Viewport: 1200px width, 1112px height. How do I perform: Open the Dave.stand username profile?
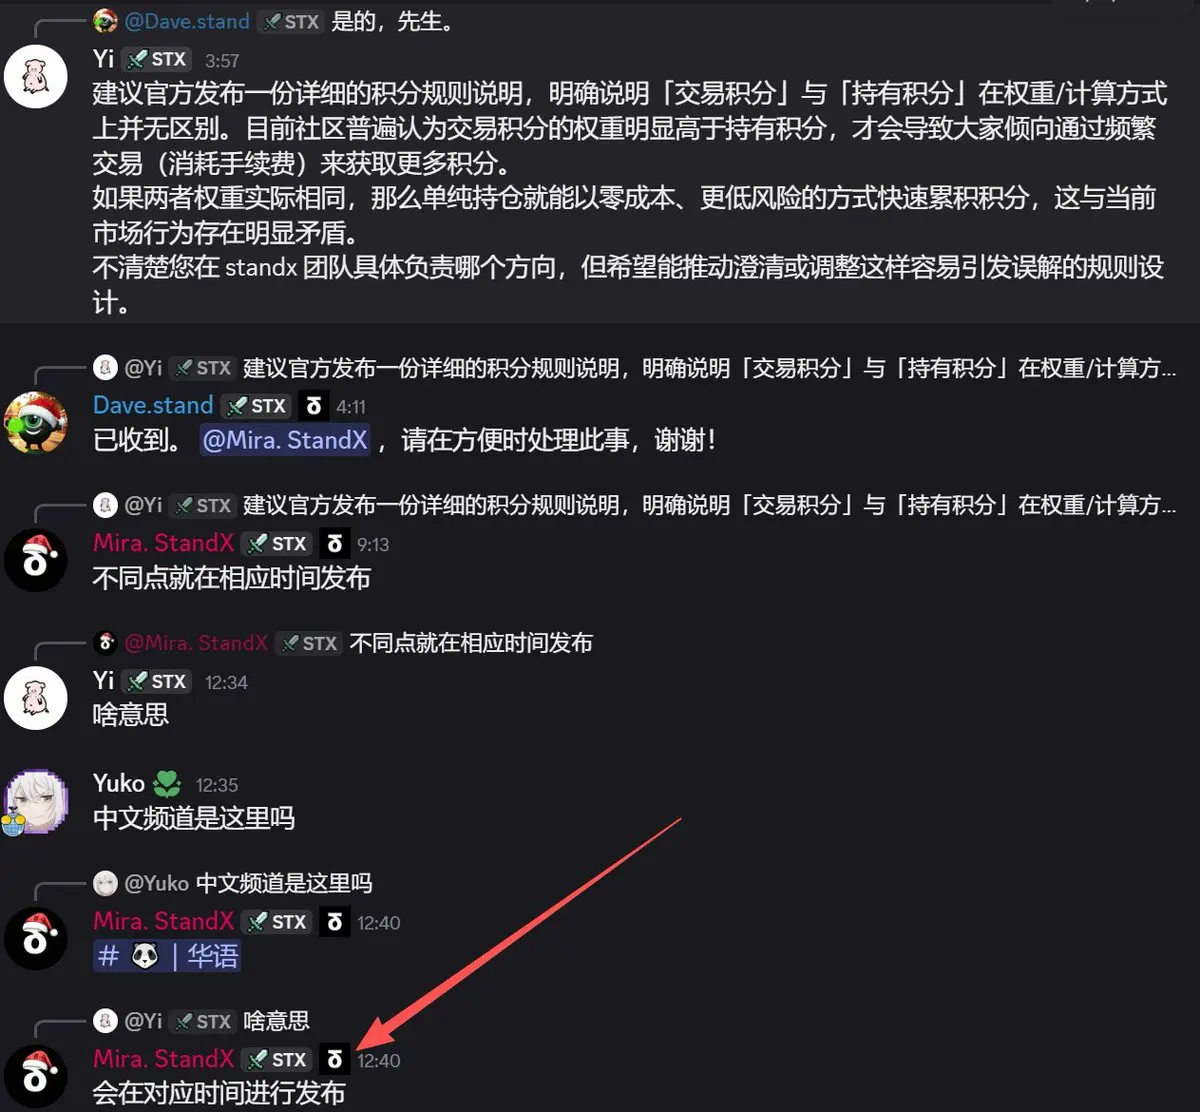(153, 405)
